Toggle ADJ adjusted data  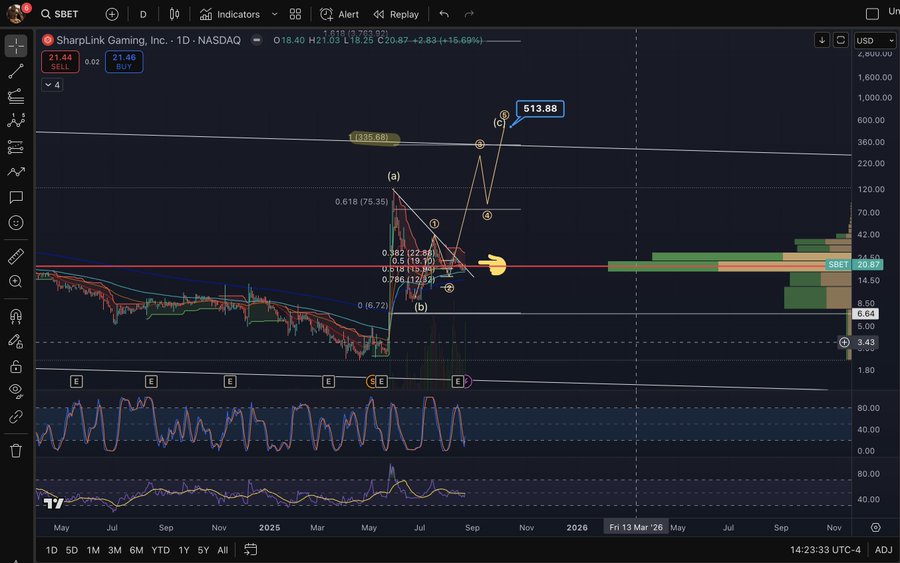pyautogui.click(x=883, y=550)
